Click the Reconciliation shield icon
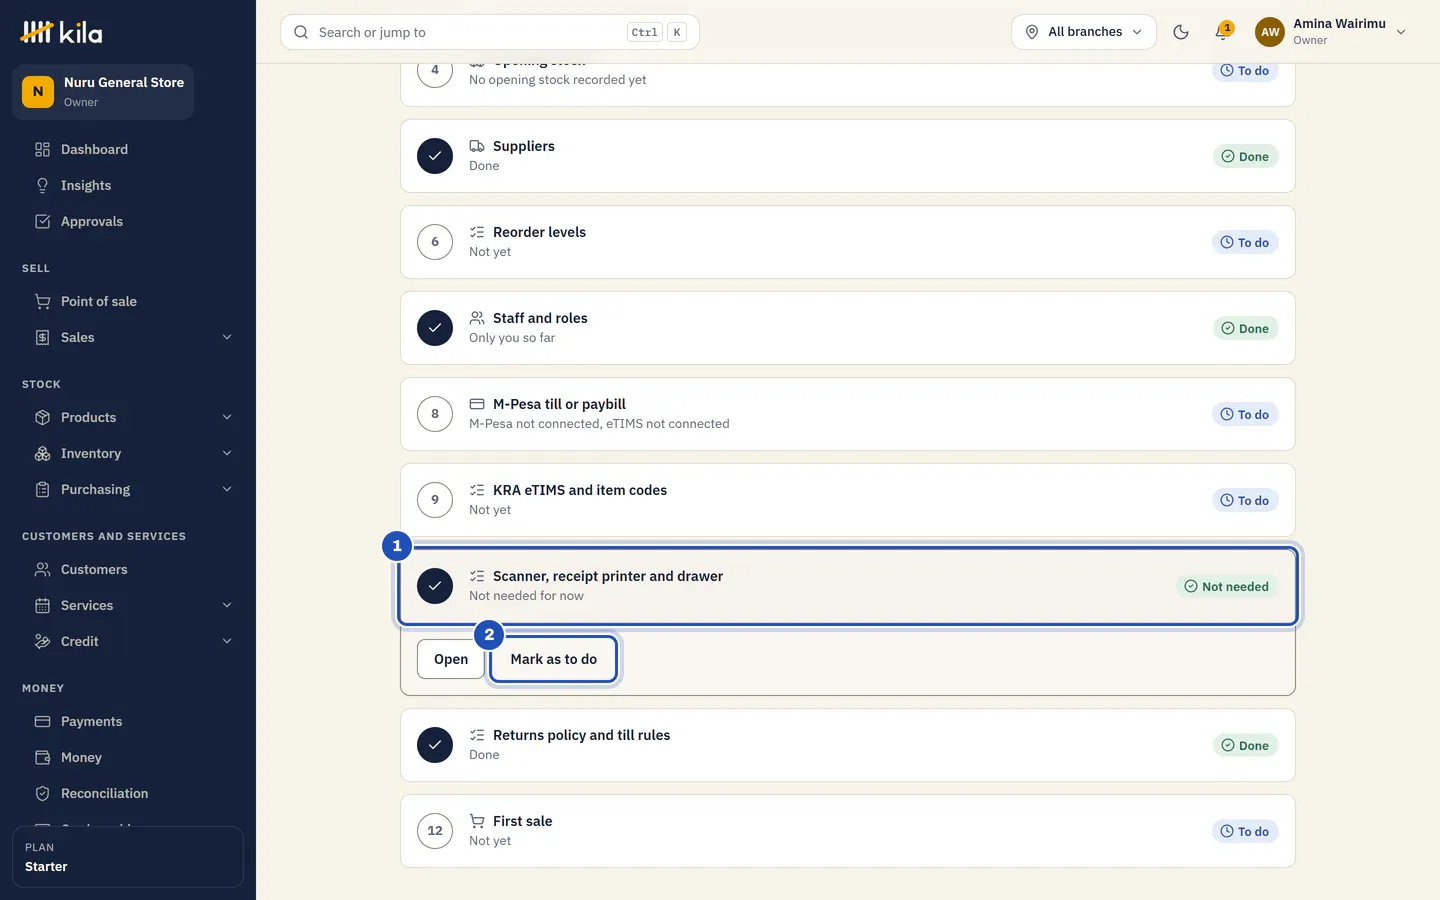1440x900 pixels. coord(42,794)
